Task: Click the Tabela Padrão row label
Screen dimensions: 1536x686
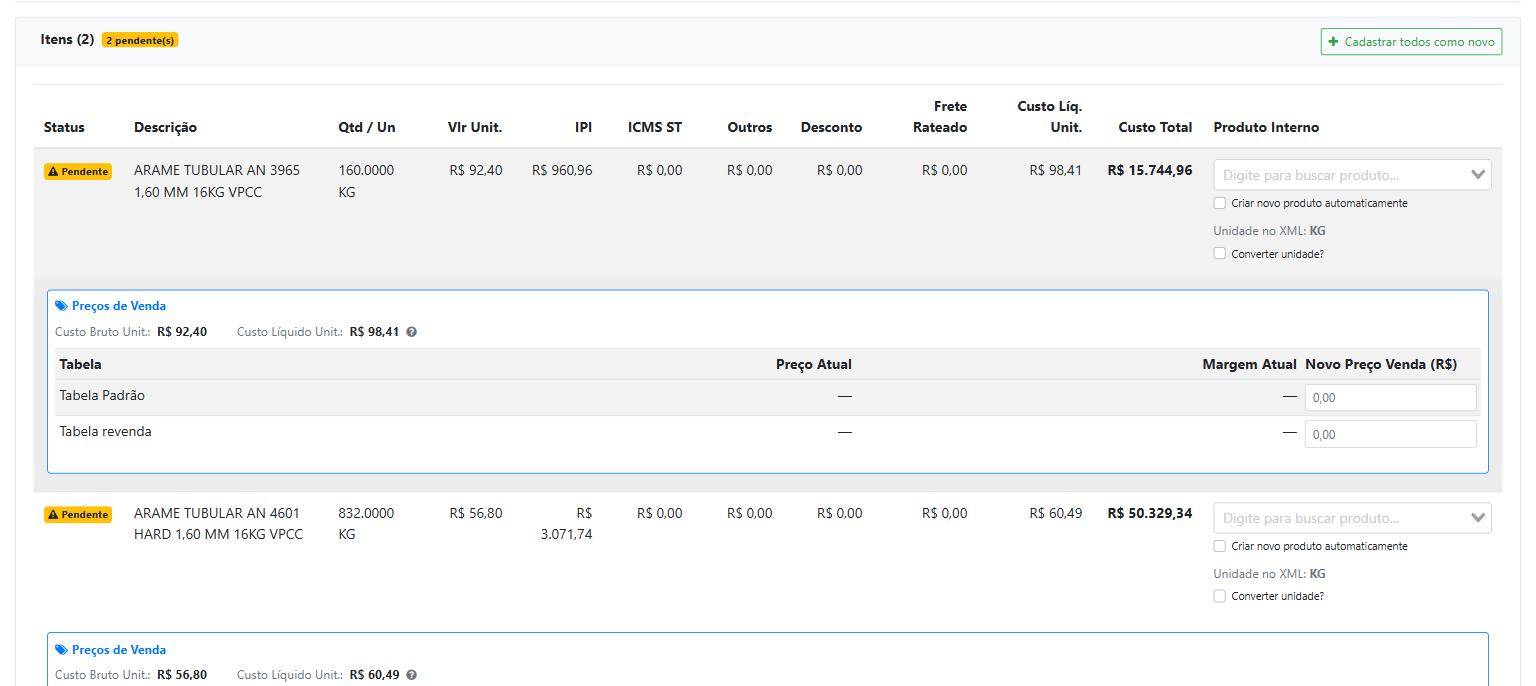Action: pyautogui.click(x=102, y=395)
